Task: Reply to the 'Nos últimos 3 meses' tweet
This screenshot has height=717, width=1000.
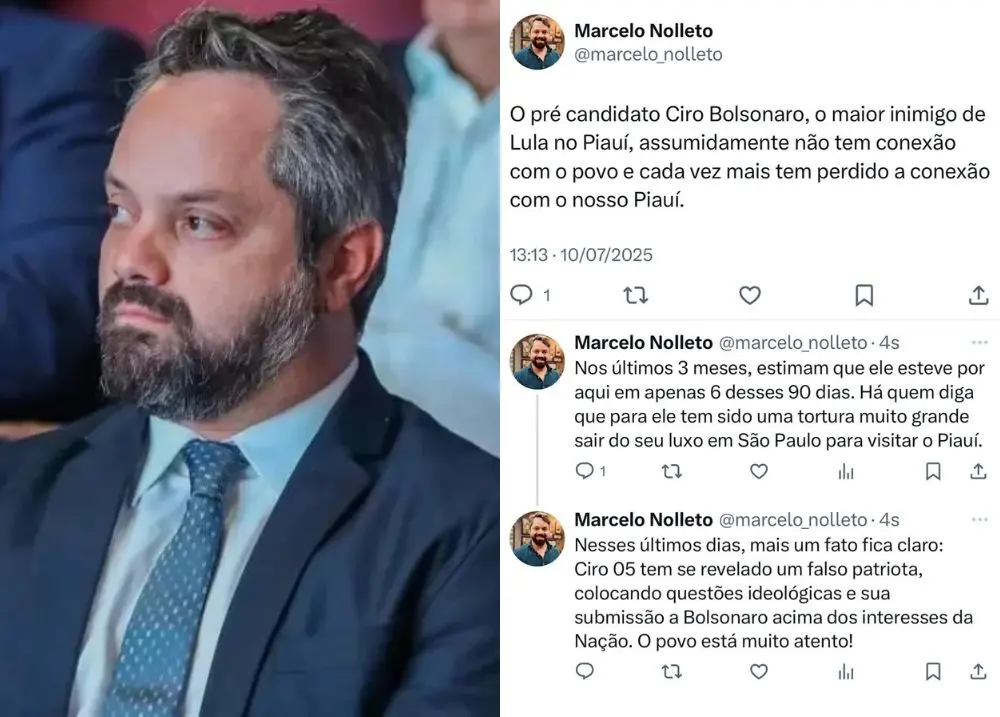Action: point(584,471)
